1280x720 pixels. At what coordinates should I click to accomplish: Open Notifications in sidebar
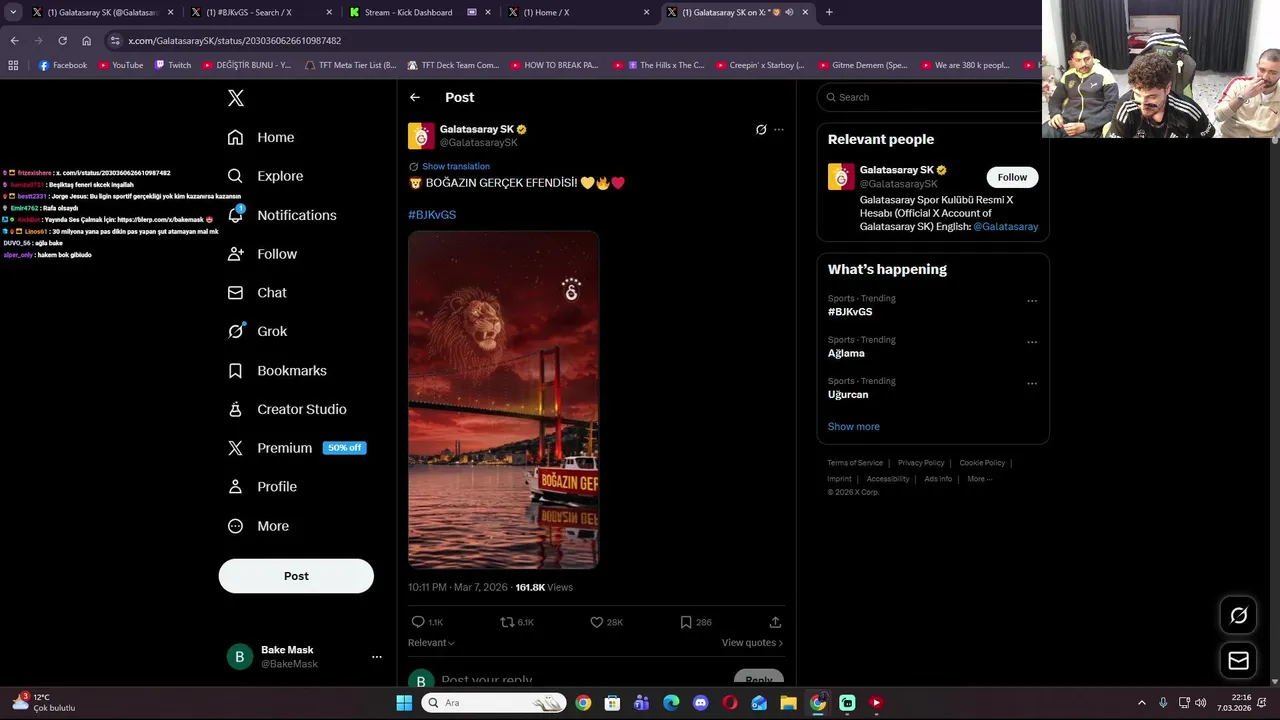point(282,215)
